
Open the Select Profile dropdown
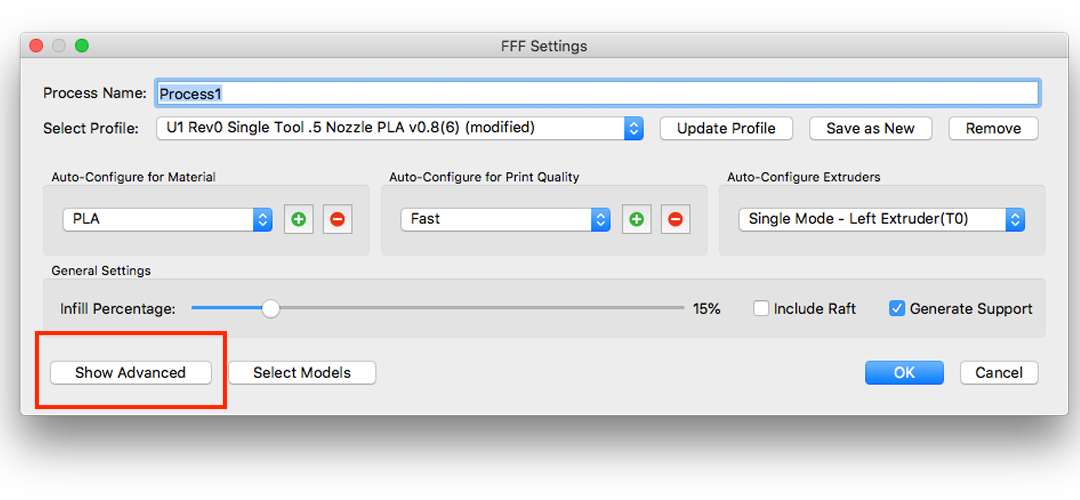pos(399,128)
